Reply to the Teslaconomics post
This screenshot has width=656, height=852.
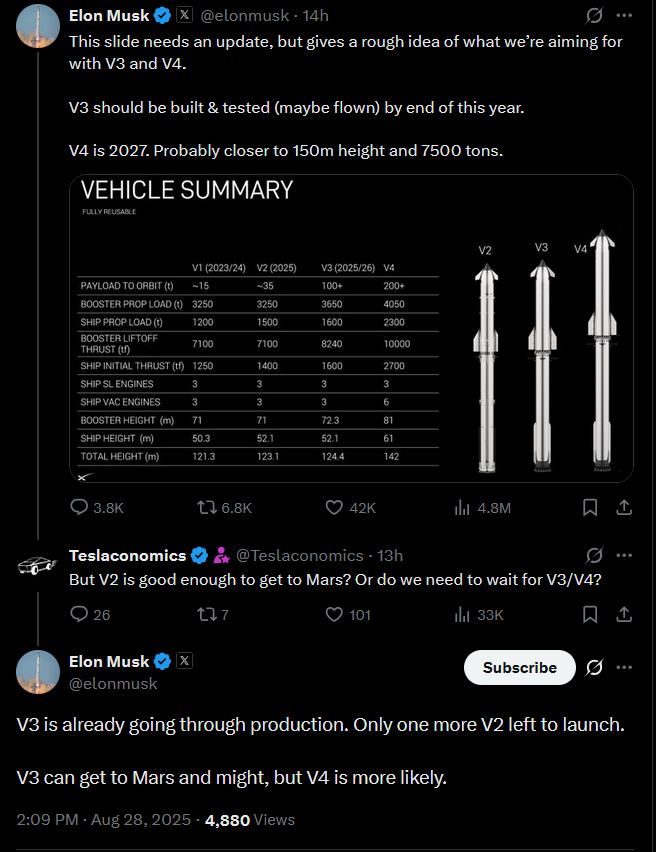80,614
